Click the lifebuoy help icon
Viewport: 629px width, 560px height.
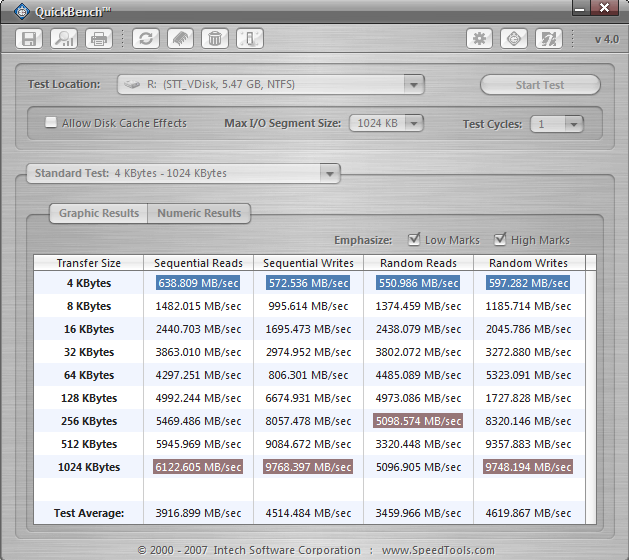pos(514,39)
